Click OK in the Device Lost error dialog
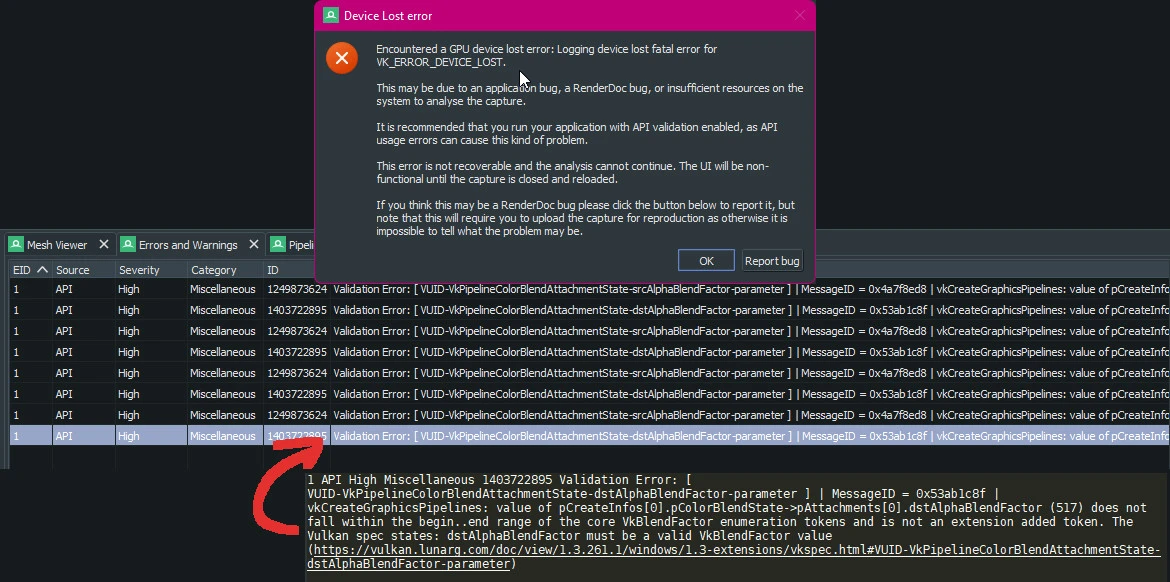Image resolution: width=1170 pixels, height=582 pixels. point(706,260)
